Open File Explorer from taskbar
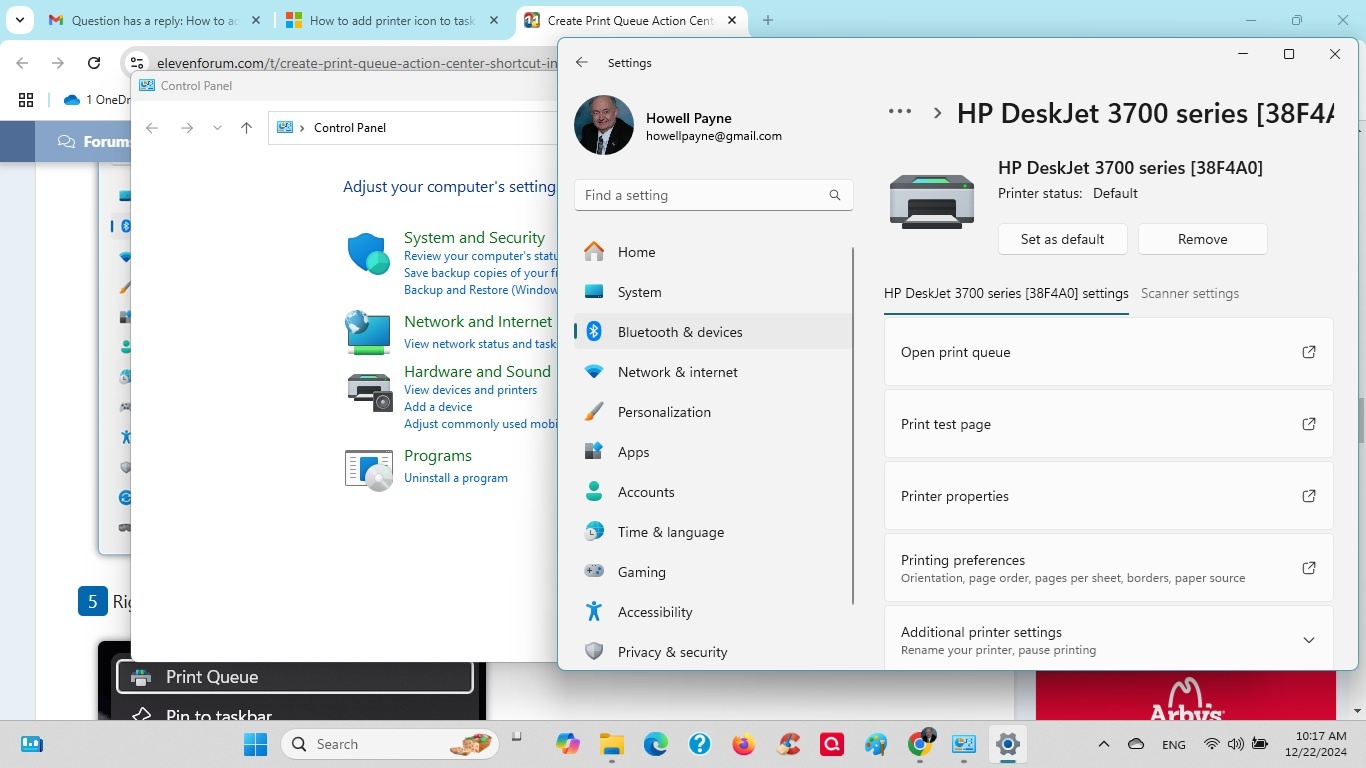The image size is (1366, 768). point(612,744)
